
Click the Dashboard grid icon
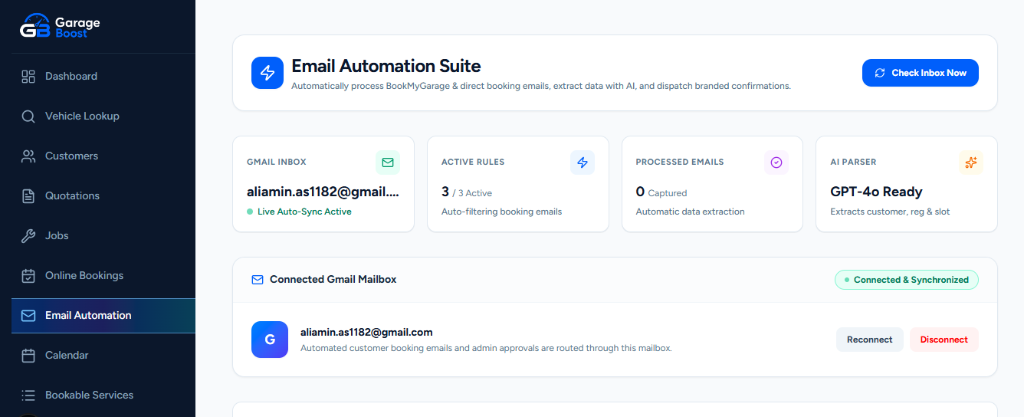click(28, 76)
